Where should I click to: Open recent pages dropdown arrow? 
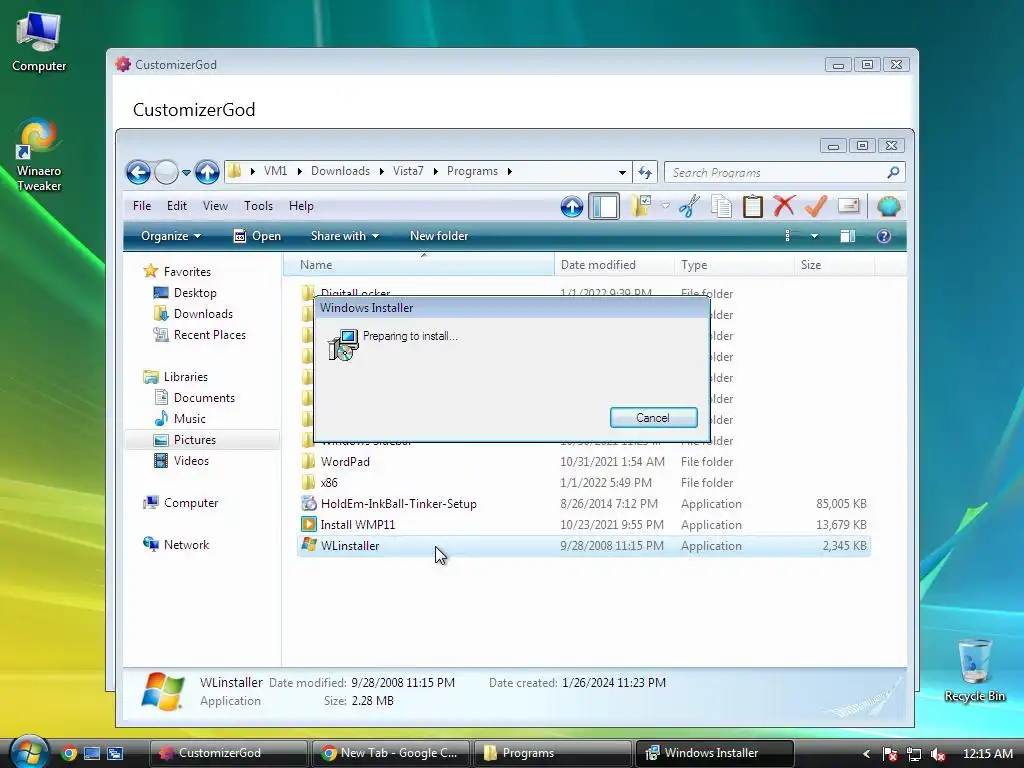click(x=186, y=173)
